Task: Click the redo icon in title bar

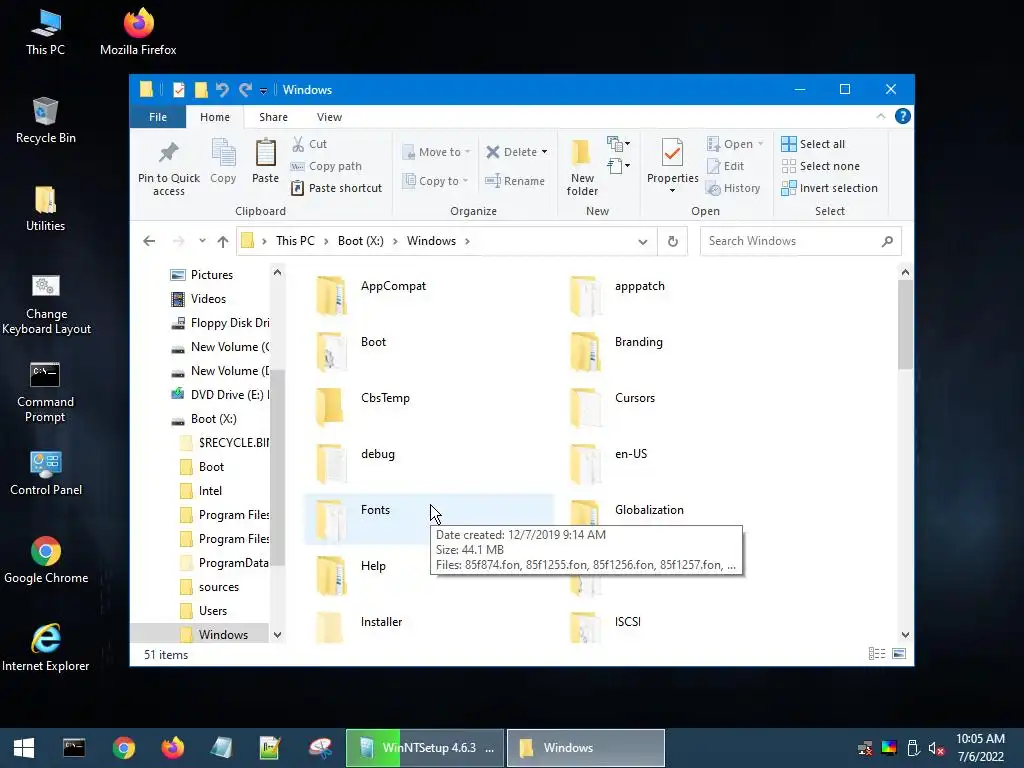Action: 245,89
